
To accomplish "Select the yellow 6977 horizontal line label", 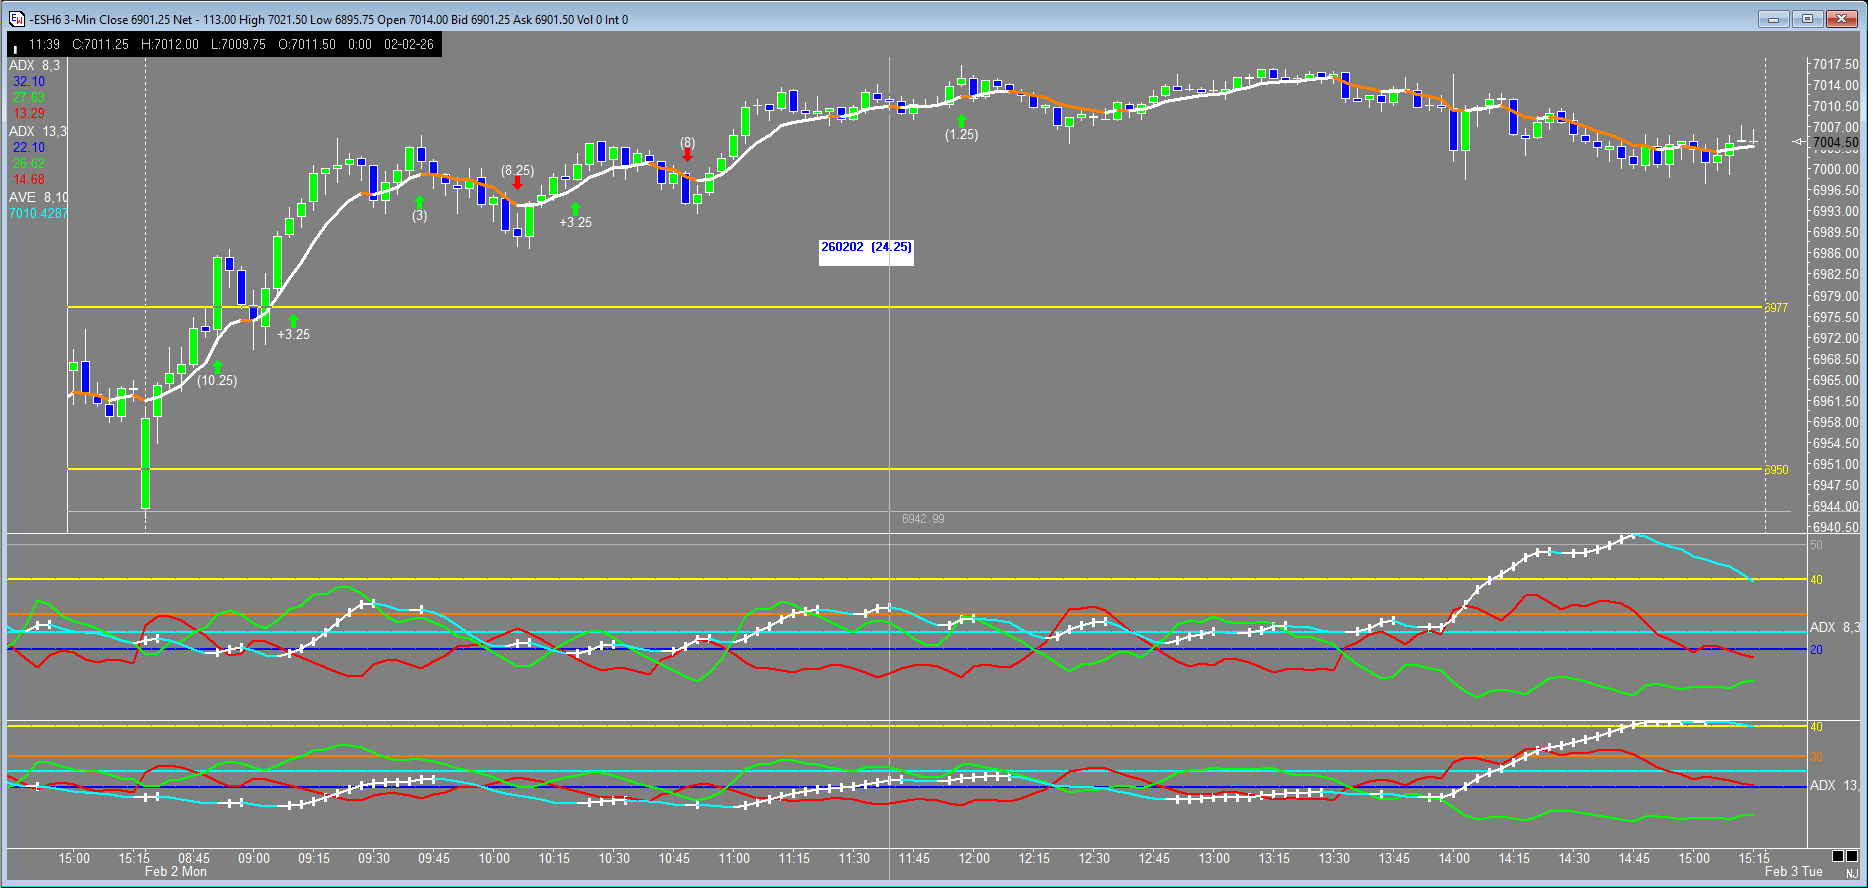I will pos(1776,308).
